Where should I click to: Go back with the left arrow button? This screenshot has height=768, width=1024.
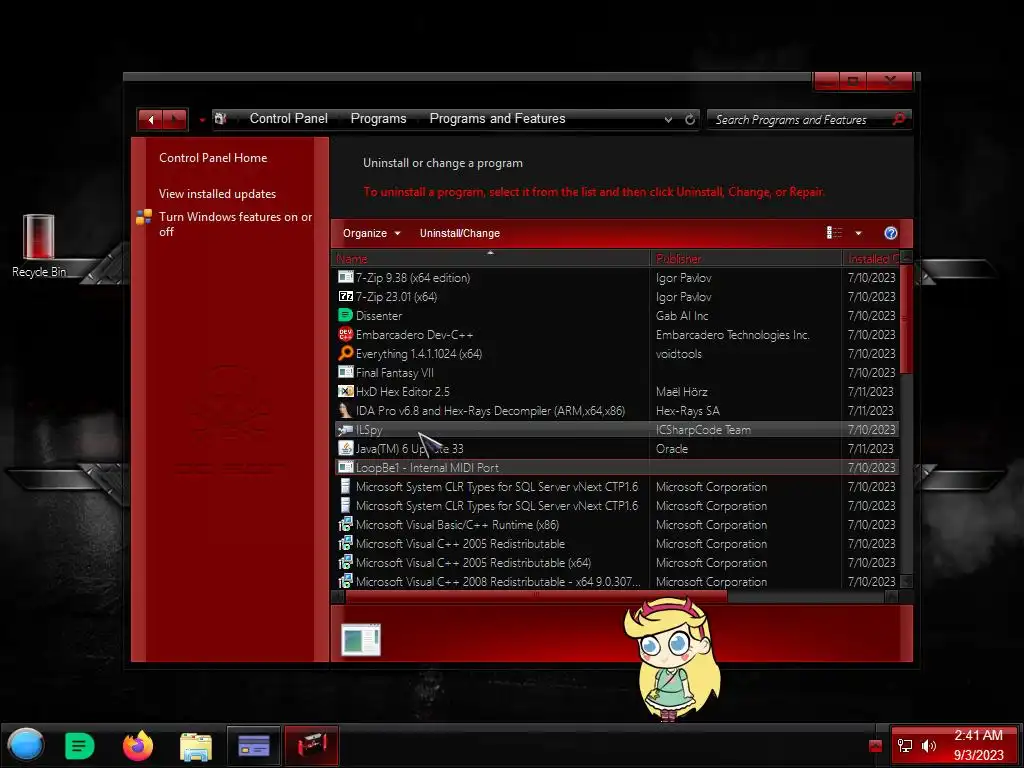[151, 120]
